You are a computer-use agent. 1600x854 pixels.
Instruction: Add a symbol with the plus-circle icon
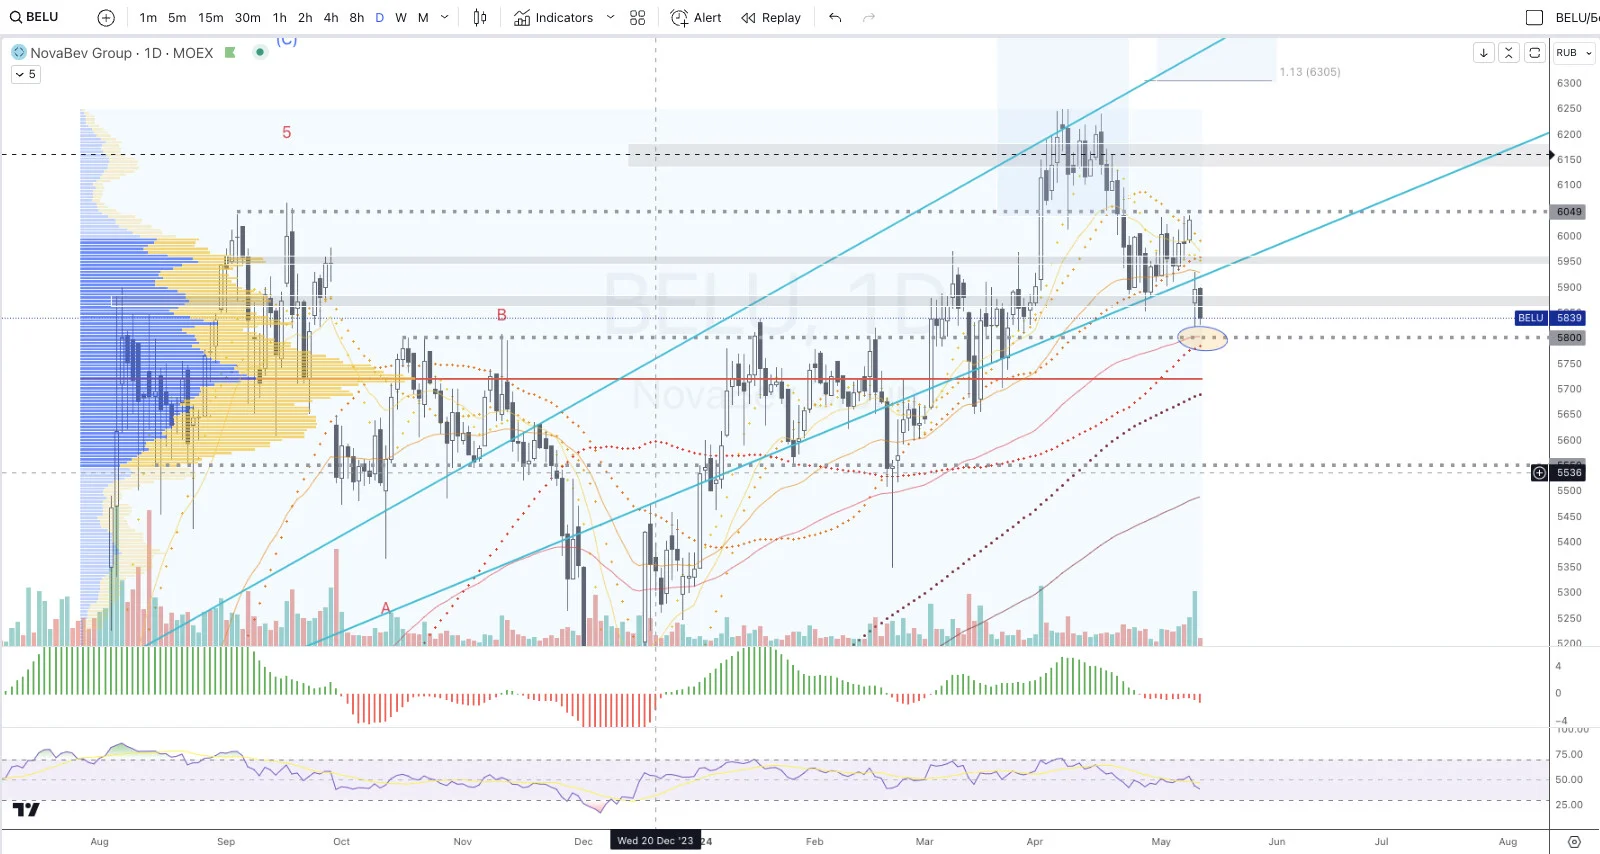click(x=106, y=17)
